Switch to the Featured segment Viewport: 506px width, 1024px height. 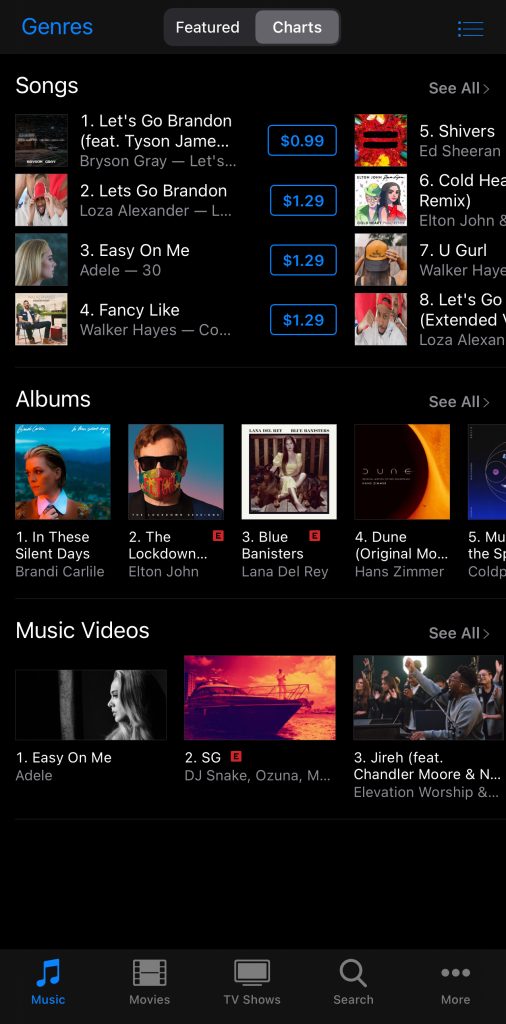208,27
